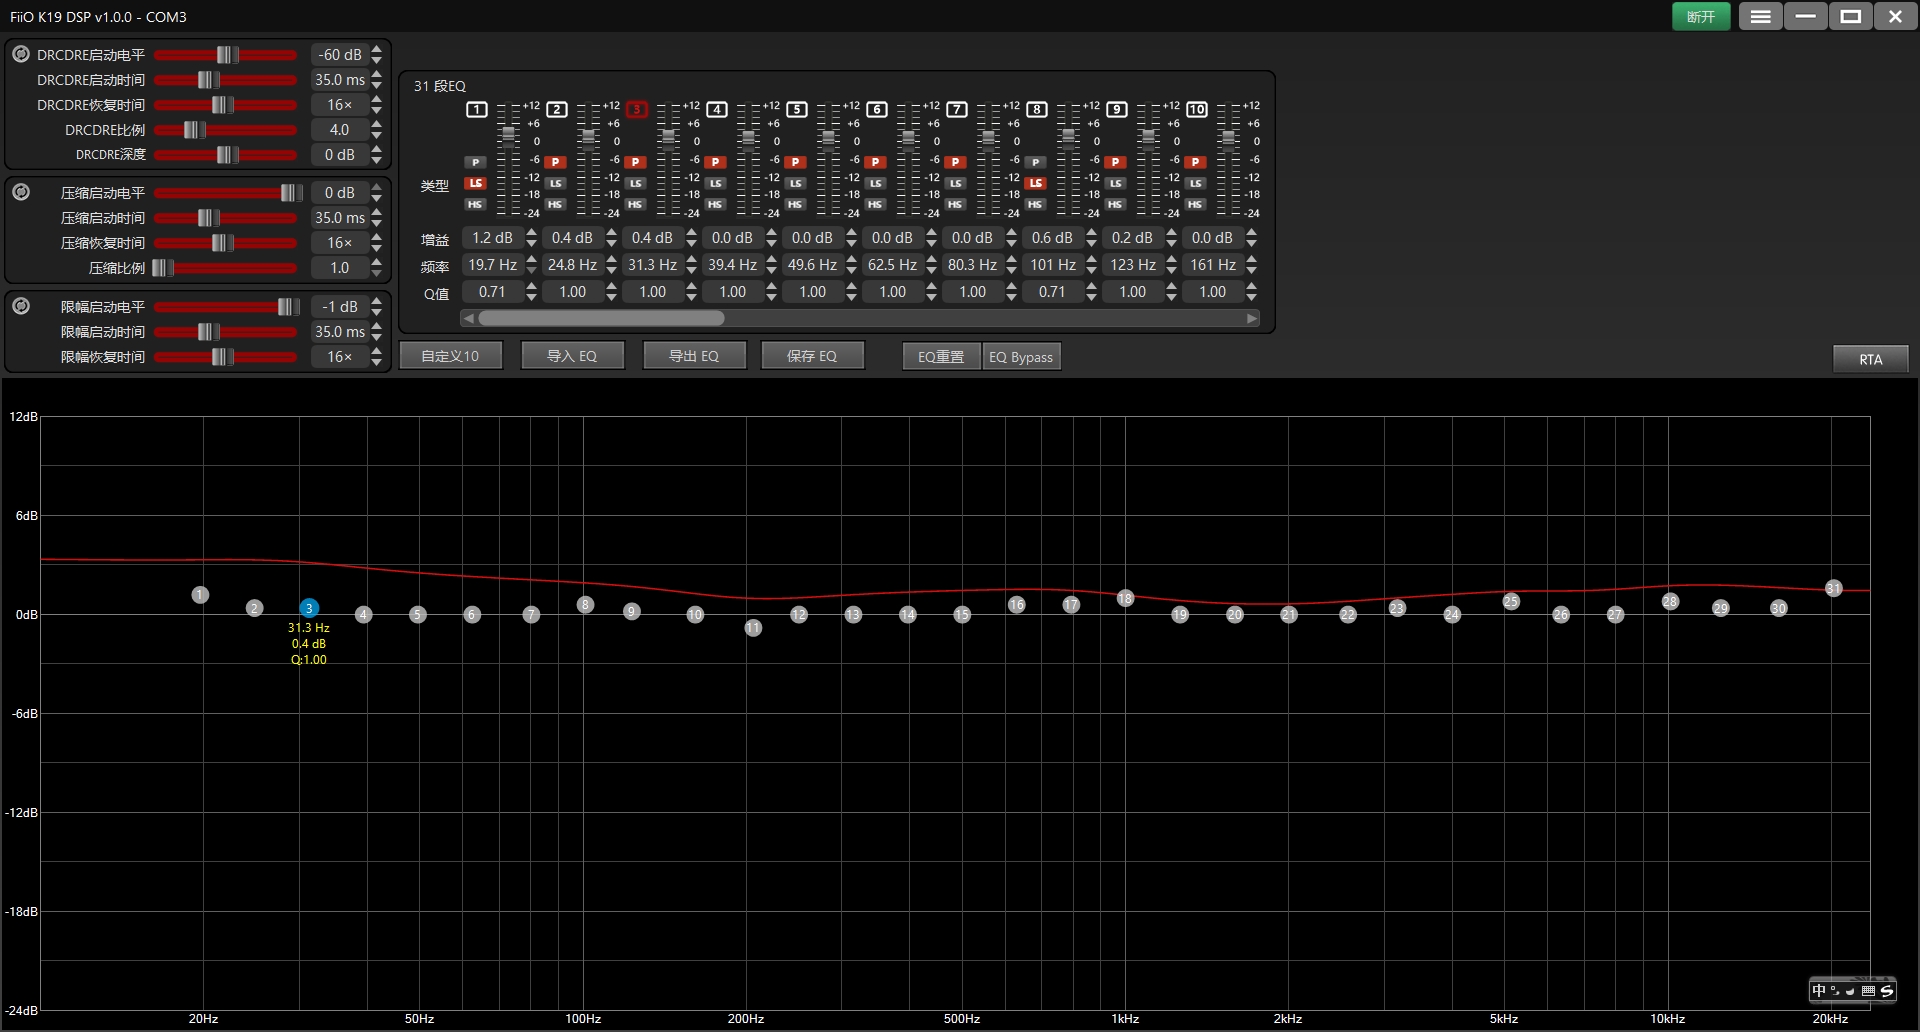Switch band 2 to LS filter
The image size is (1920, 1032).
pyautogui.click(x=556, y=183)
